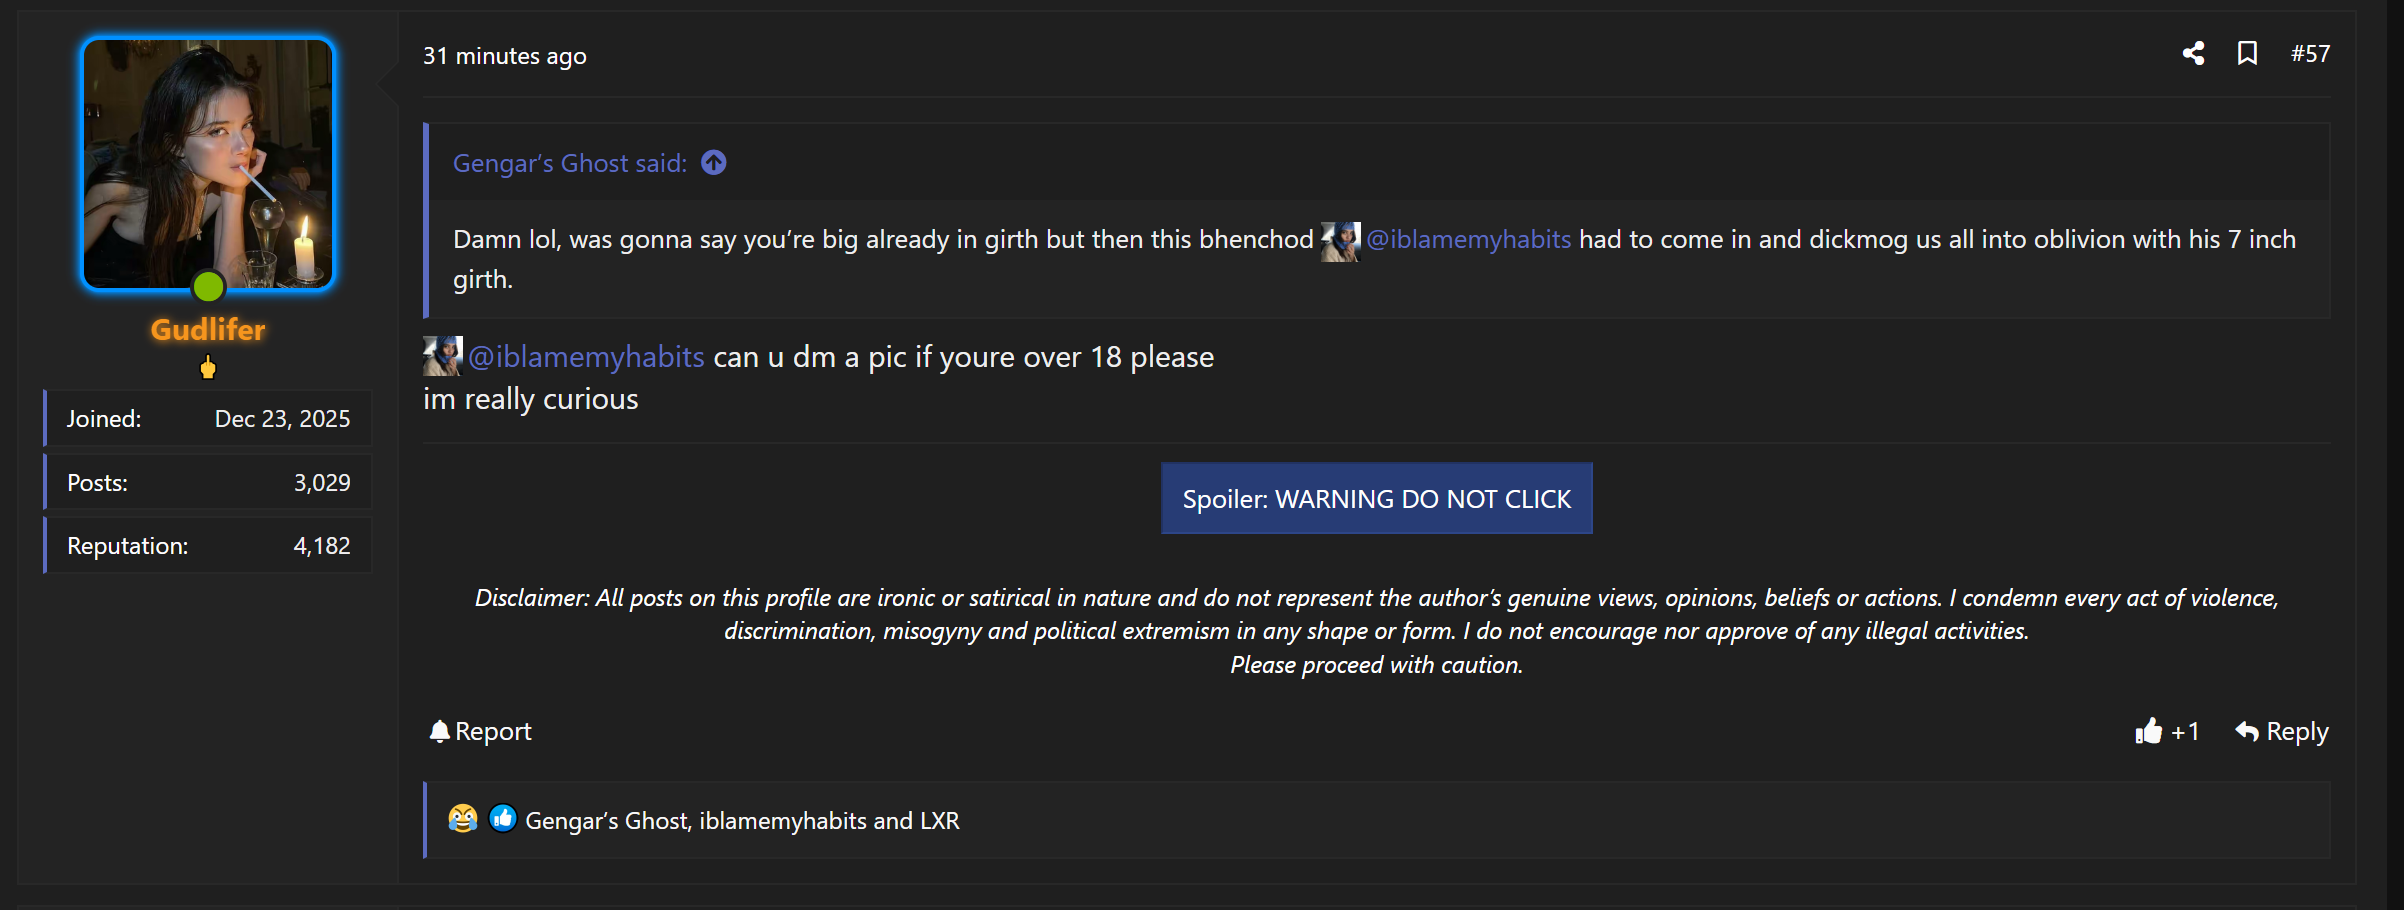Click the thumbs-up +1 like icon
Viewport: 2404px width, 910px height.
2148,731
